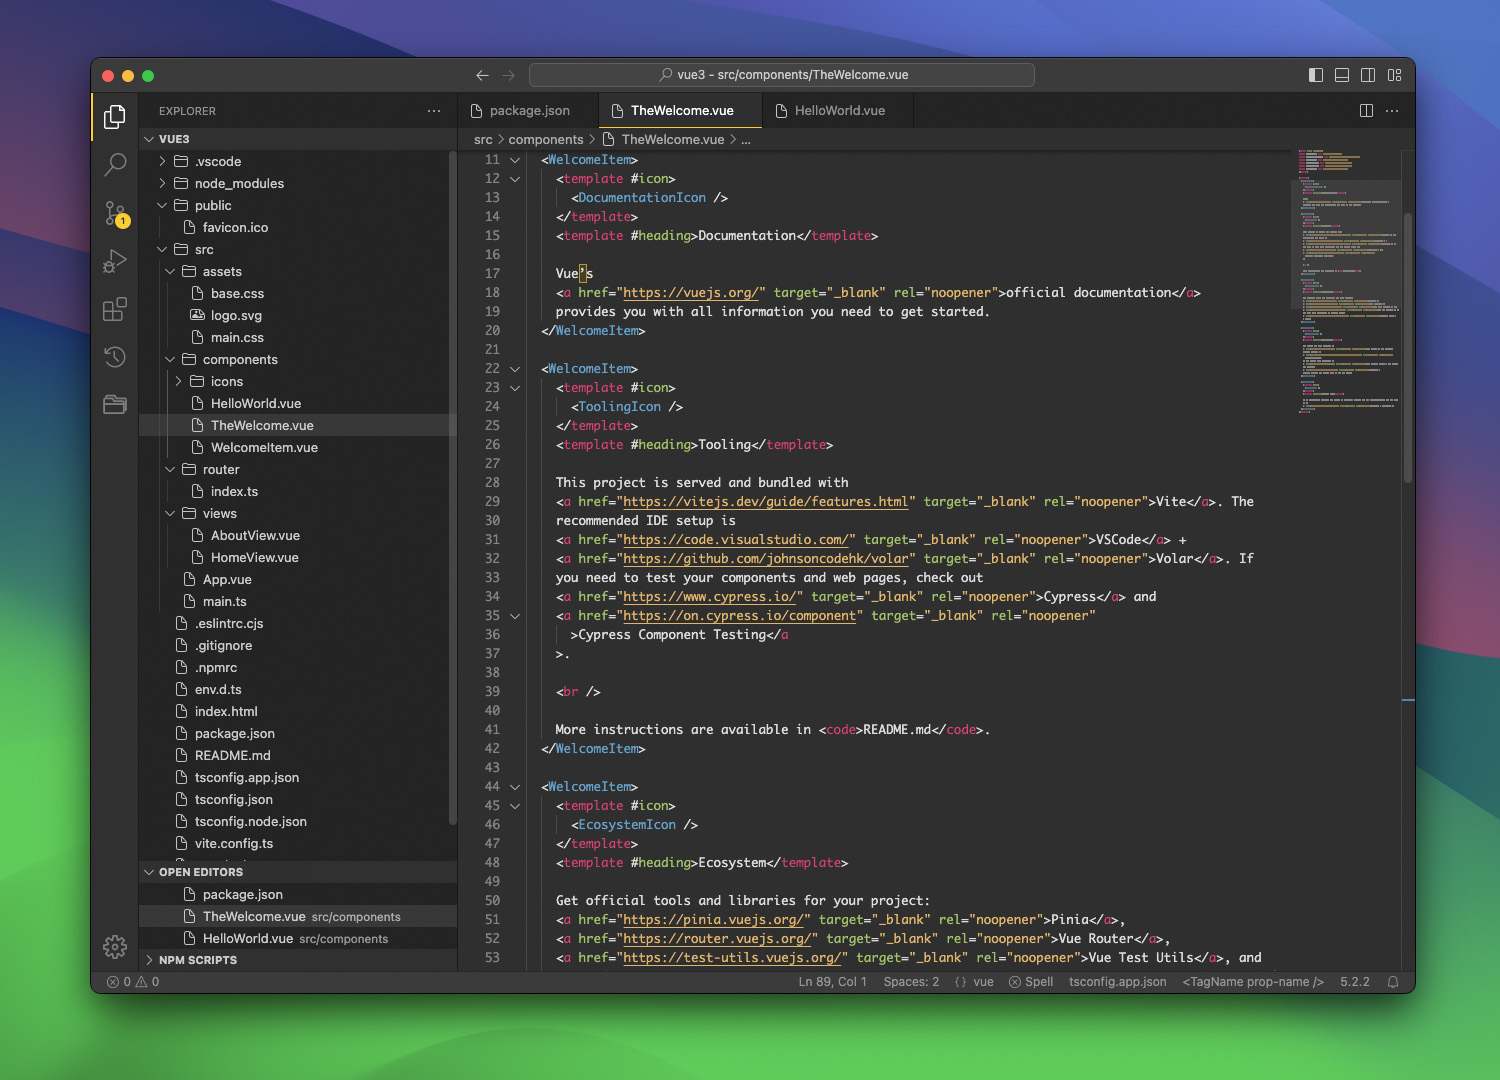Open the Source Control view
Screen dimensions: 1500x1080
(114, 212)
